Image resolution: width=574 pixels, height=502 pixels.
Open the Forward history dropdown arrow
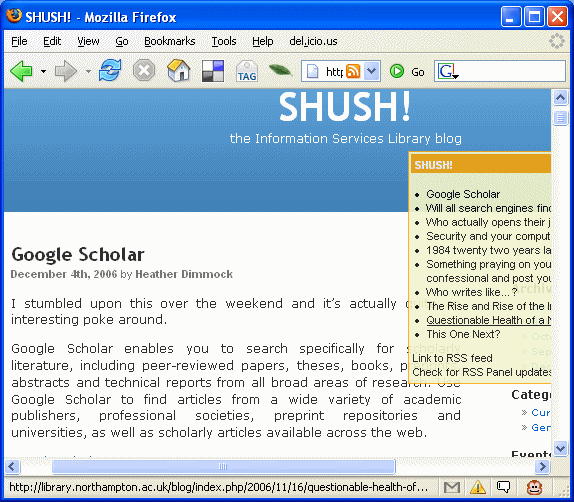click(x=88, y=71)
